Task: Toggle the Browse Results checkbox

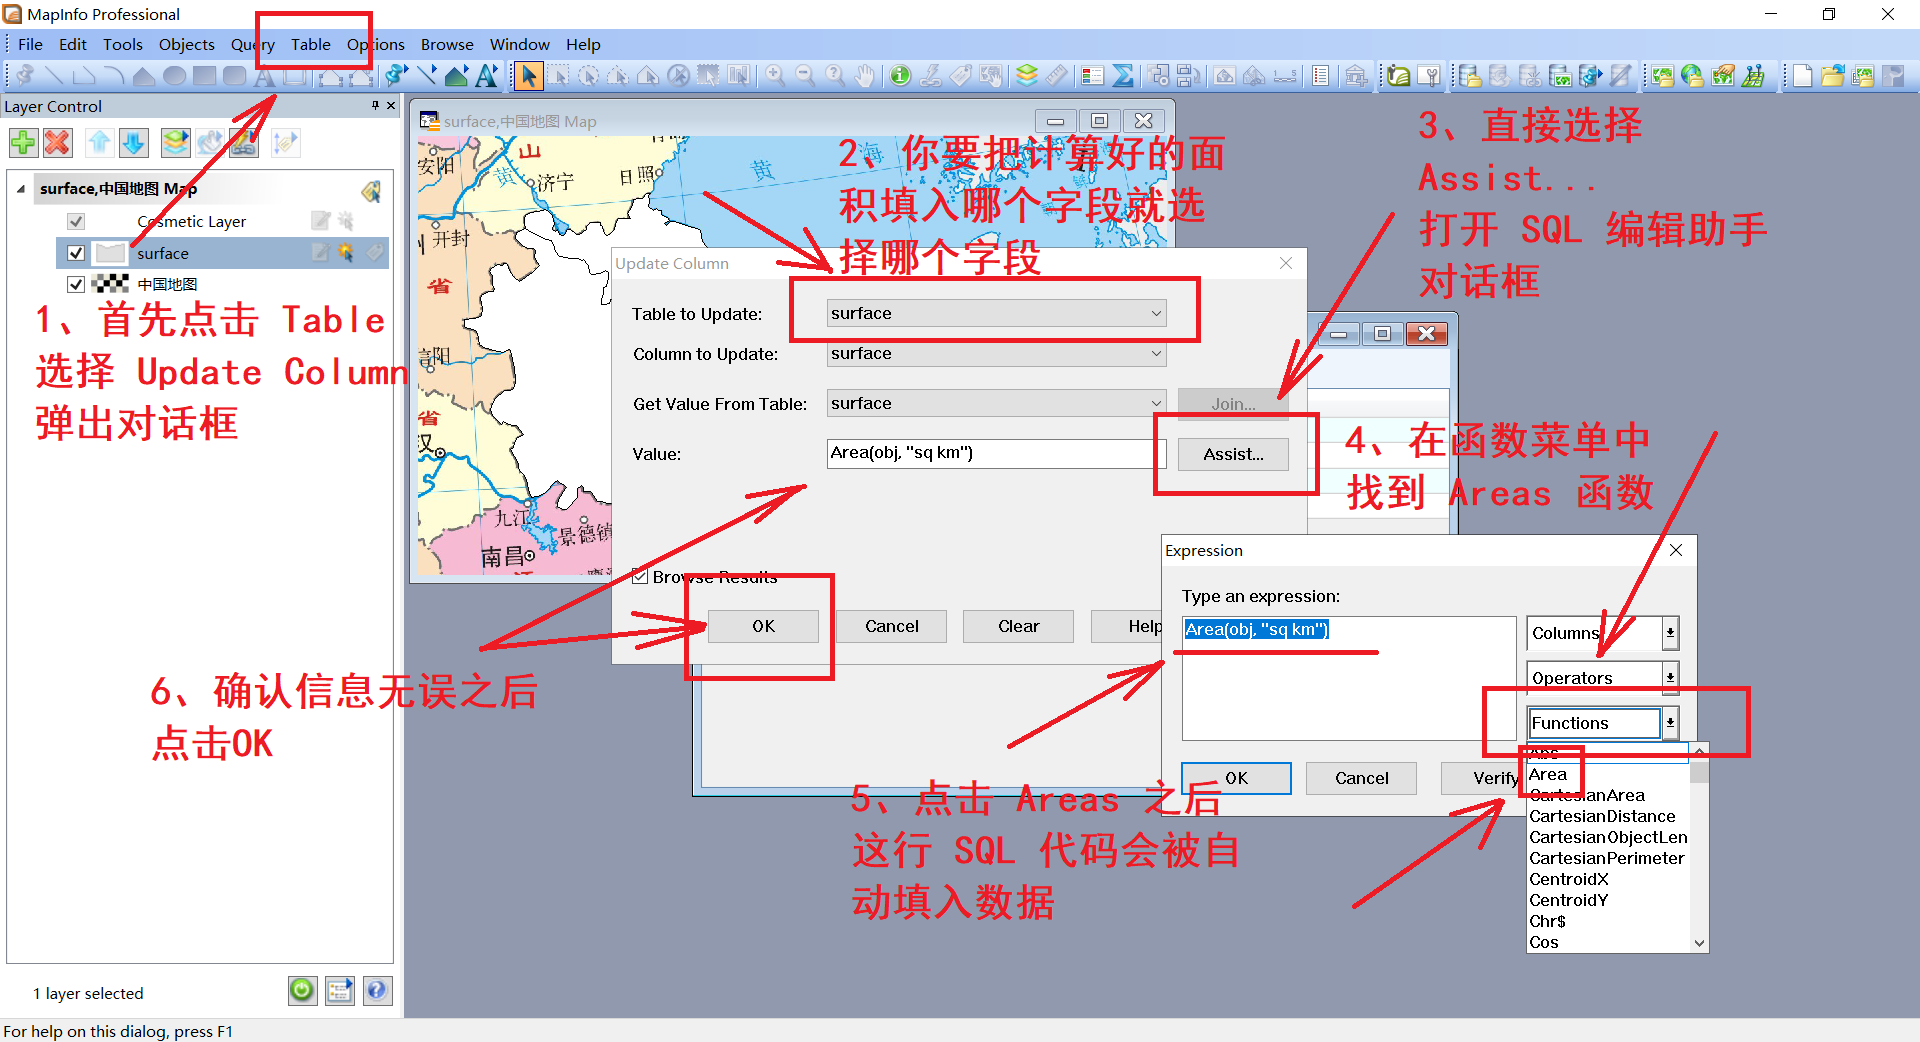Action: pyautogui.click(x=640, y=576)
